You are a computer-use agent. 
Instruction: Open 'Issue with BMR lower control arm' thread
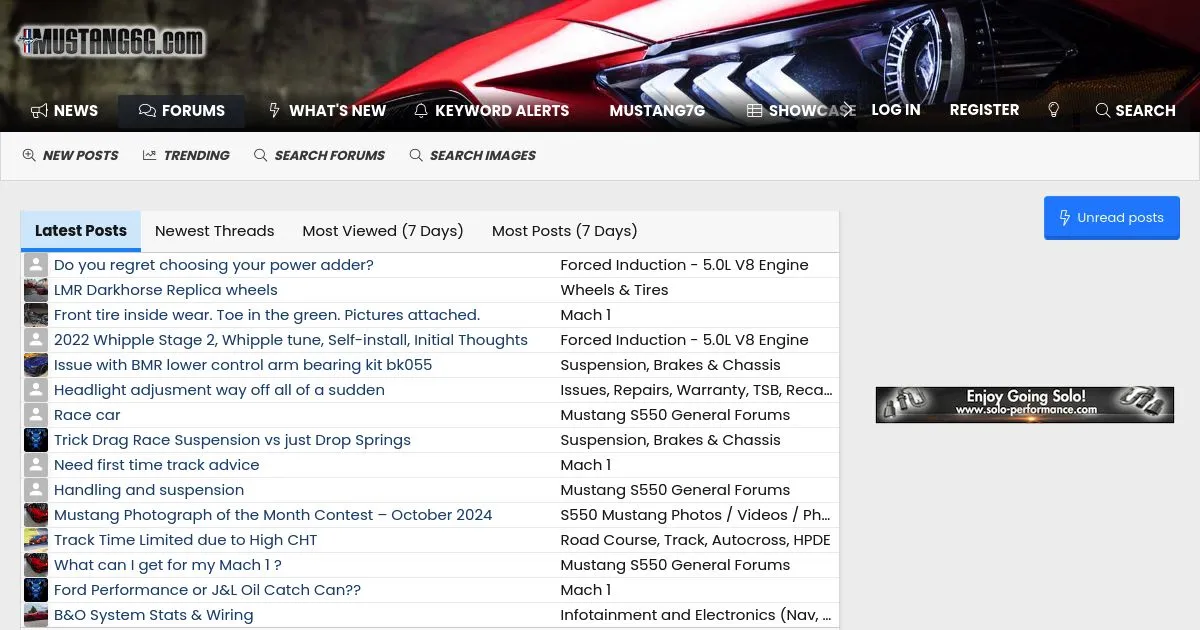(x=243, y=365)
